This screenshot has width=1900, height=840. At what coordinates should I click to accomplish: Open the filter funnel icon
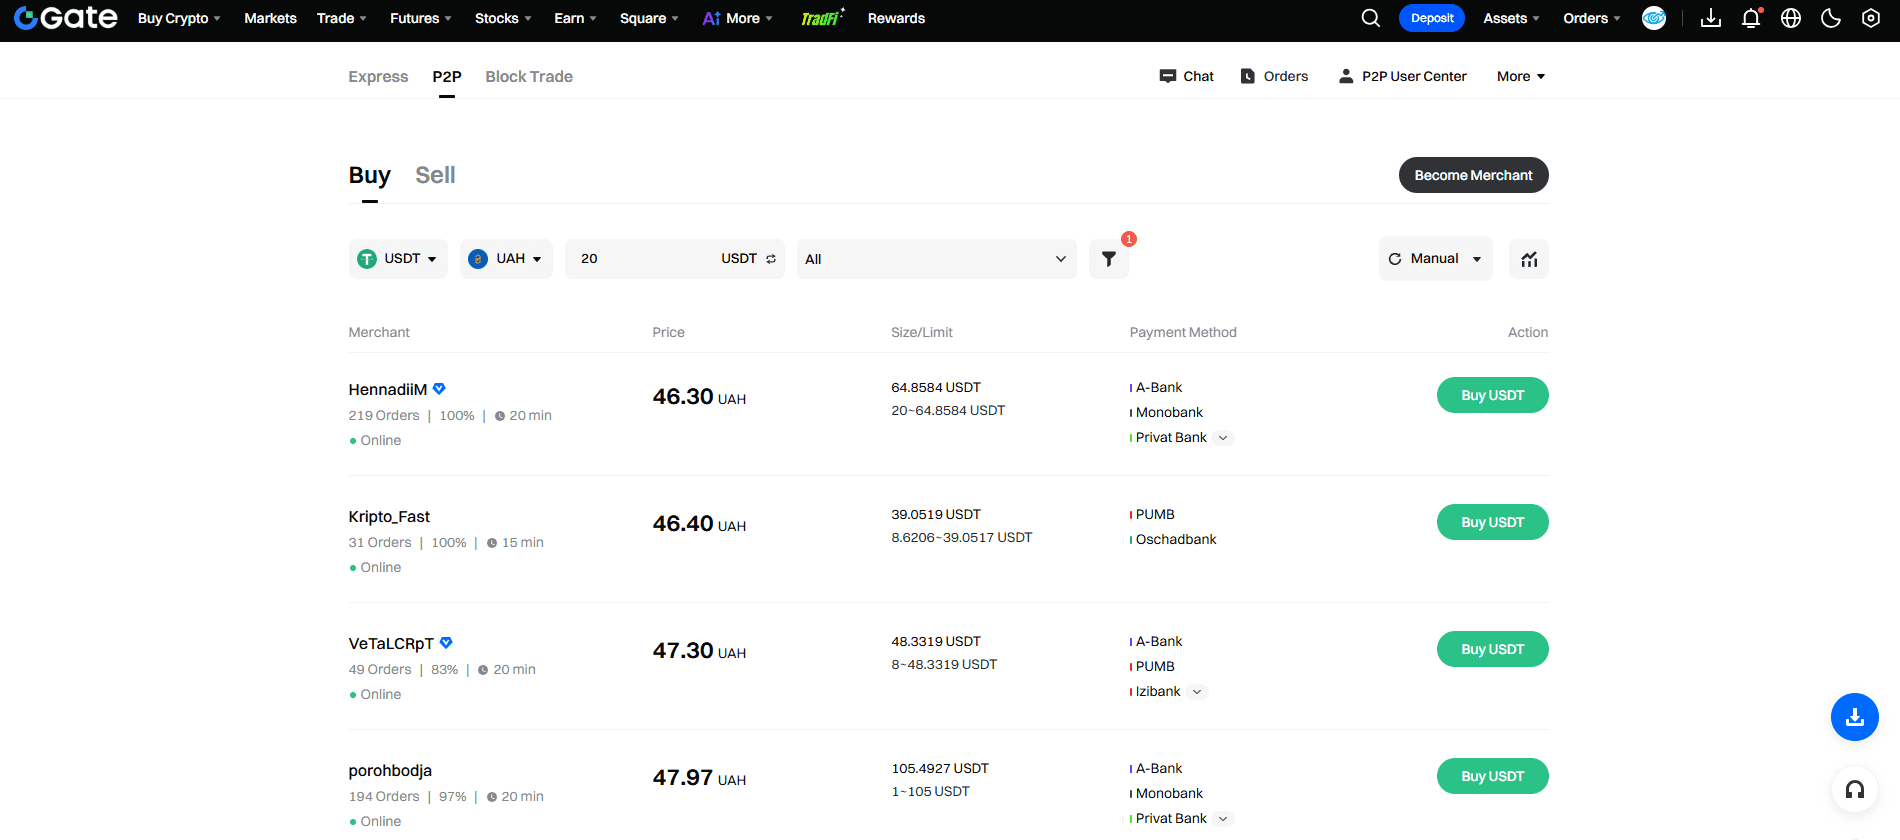tap(1109, 259)
